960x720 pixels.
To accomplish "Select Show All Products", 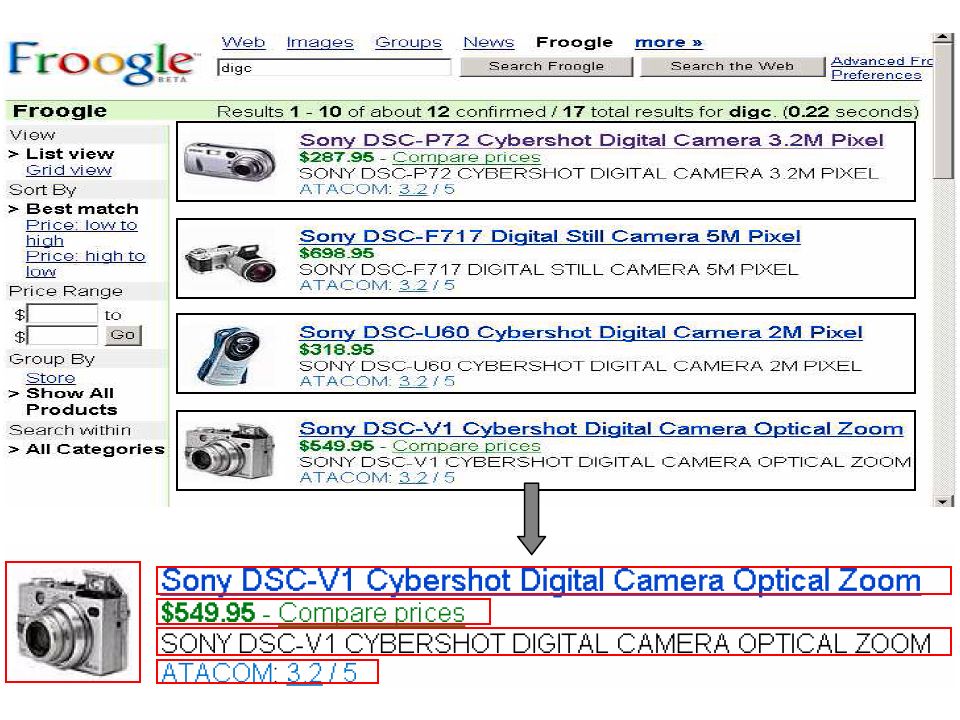I will [x=71, y=402].
